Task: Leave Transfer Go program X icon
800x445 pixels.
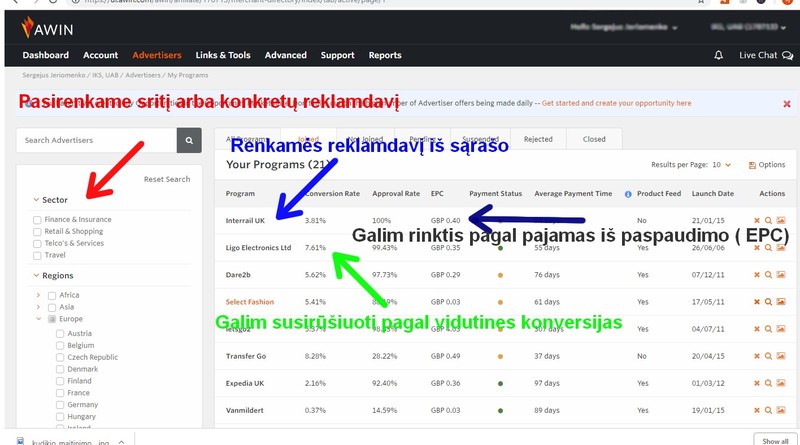Action: [x=757, y=356]
